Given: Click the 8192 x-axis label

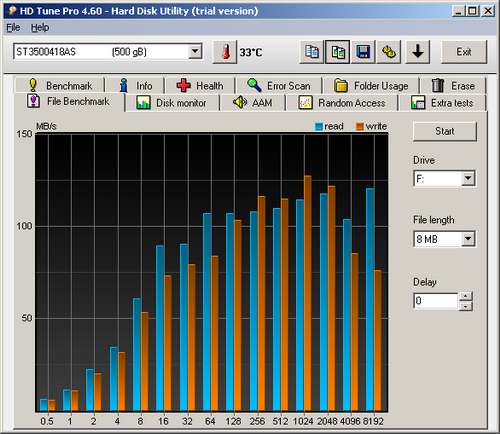Looking at the screenshot, I should (x=373, y=421).
